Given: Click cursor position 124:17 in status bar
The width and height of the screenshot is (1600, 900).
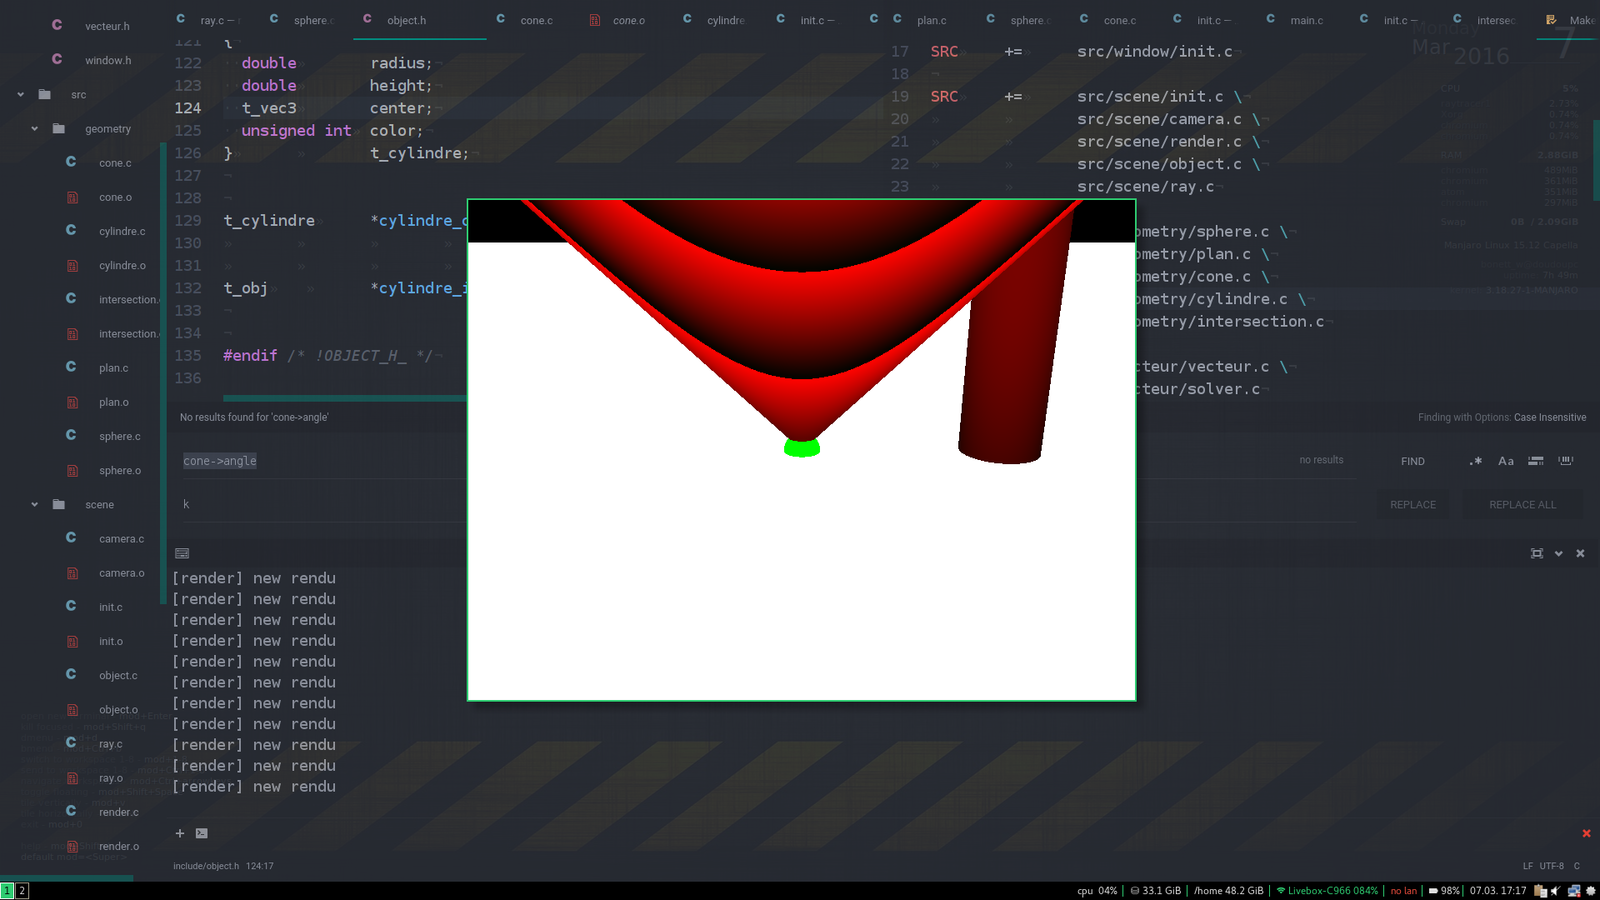Looking at the screenshot, I should point(260,866).
